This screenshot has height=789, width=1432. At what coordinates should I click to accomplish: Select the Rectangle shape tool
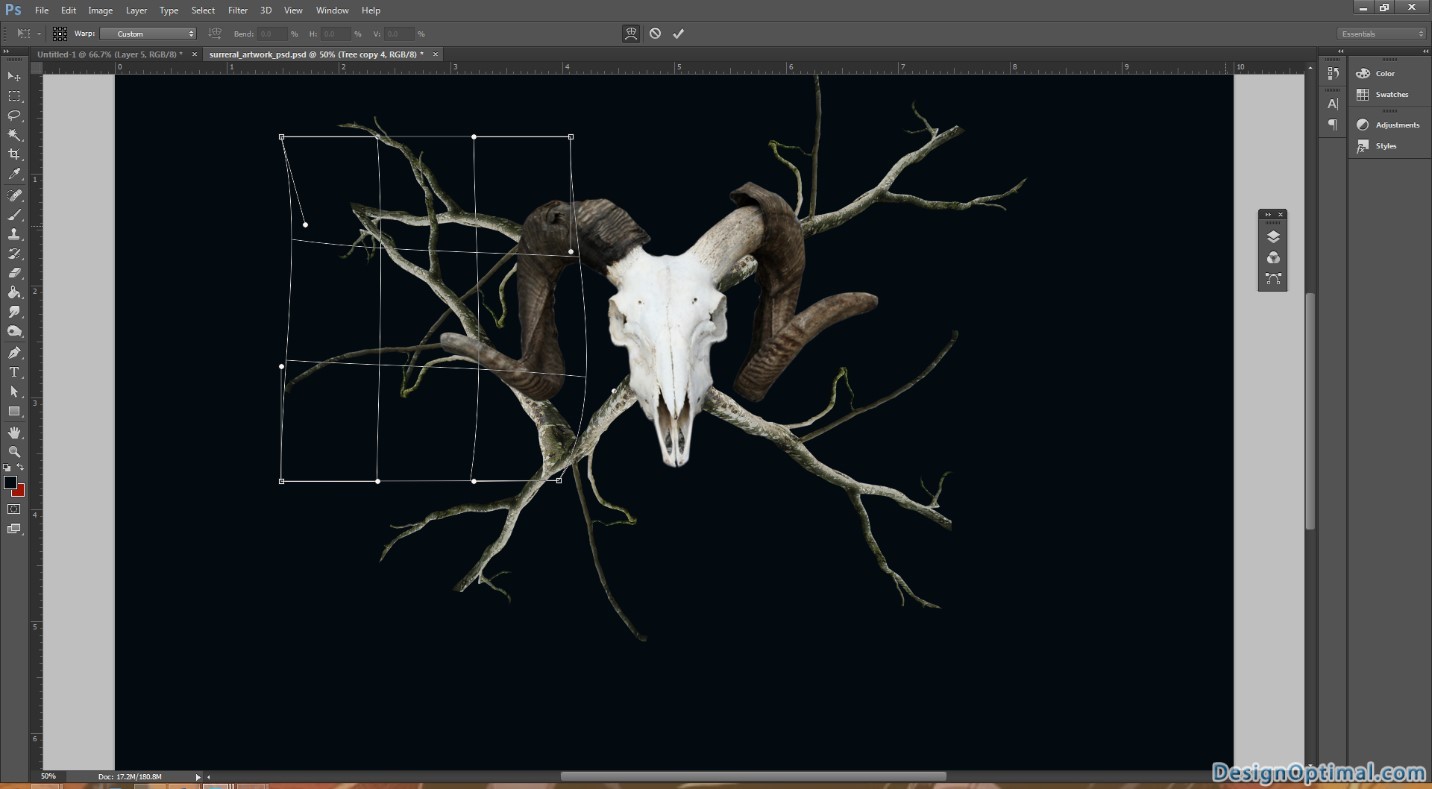pyautogui.click(x=14, y=412)
